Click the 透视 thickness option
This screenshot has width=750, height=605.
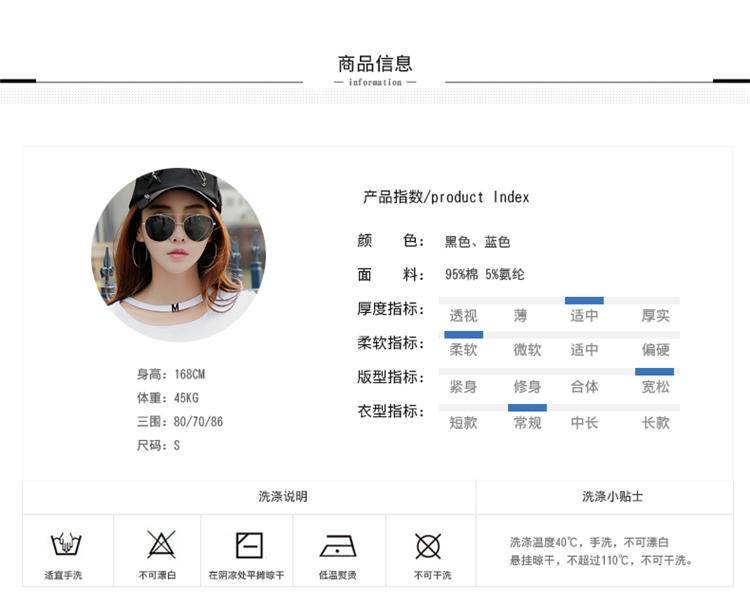463,315
